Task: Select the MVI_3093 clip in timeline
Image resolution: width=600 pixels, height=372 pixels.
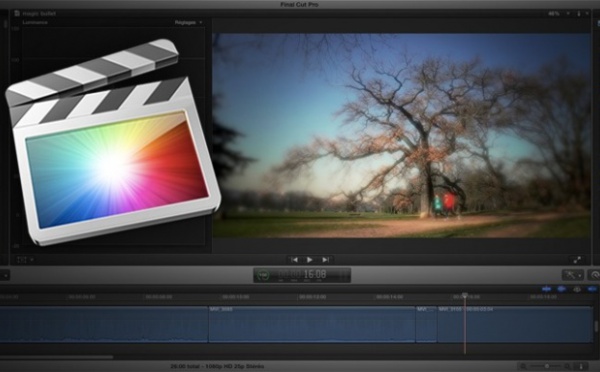Action: point(312,324)
